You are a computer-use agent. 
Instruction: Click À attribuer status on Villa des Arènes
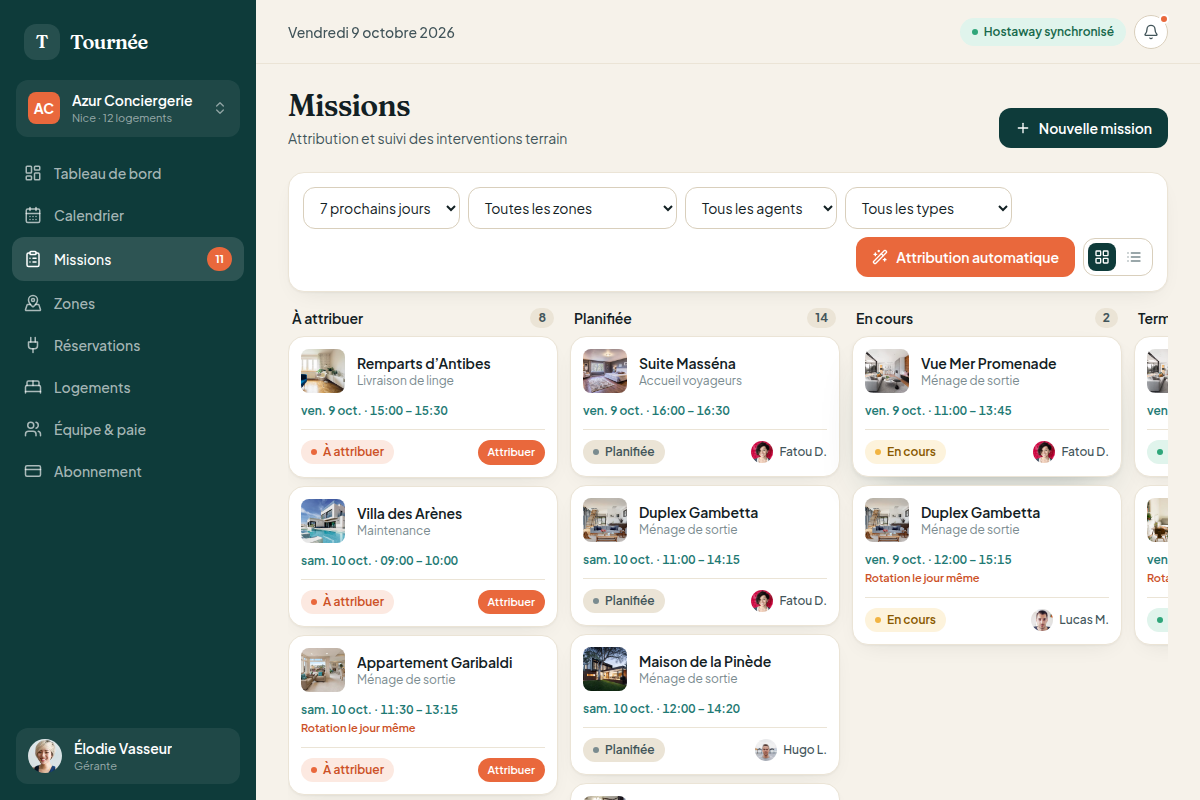[x=347, y=602]
